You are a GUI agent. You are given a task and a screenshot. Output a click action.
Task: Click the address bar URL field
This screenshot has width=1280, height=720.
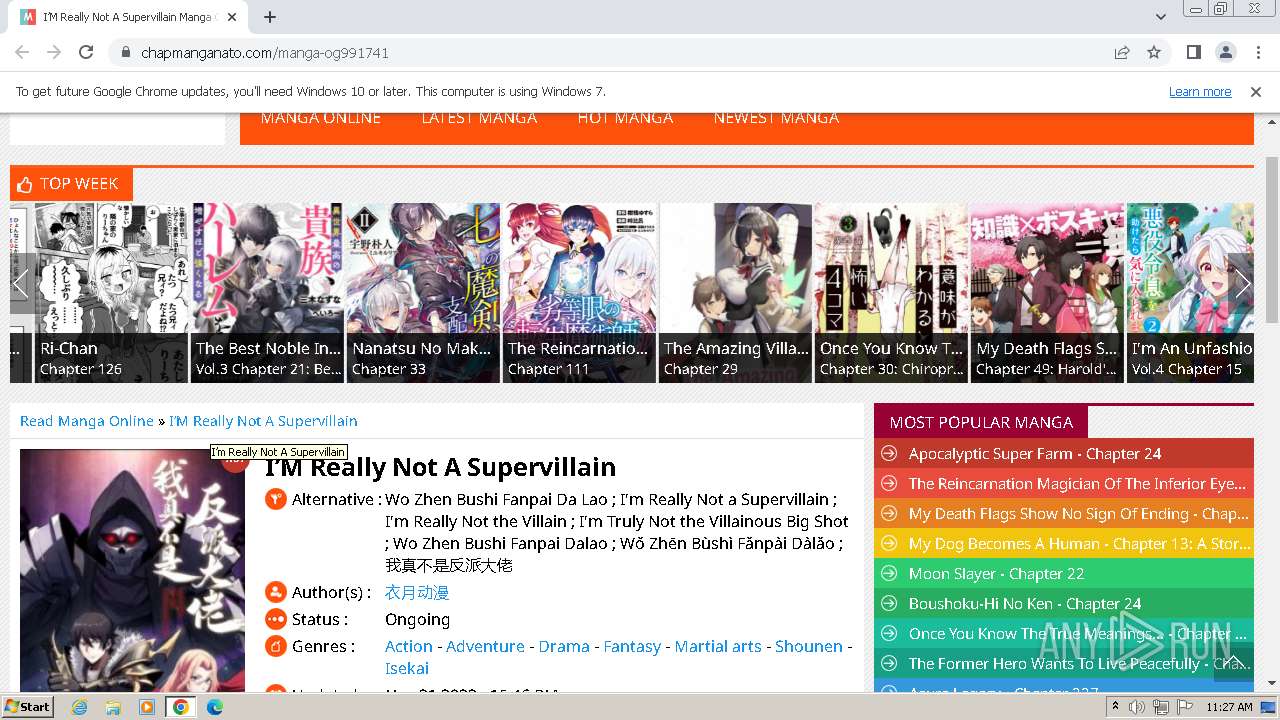[610, 52]
